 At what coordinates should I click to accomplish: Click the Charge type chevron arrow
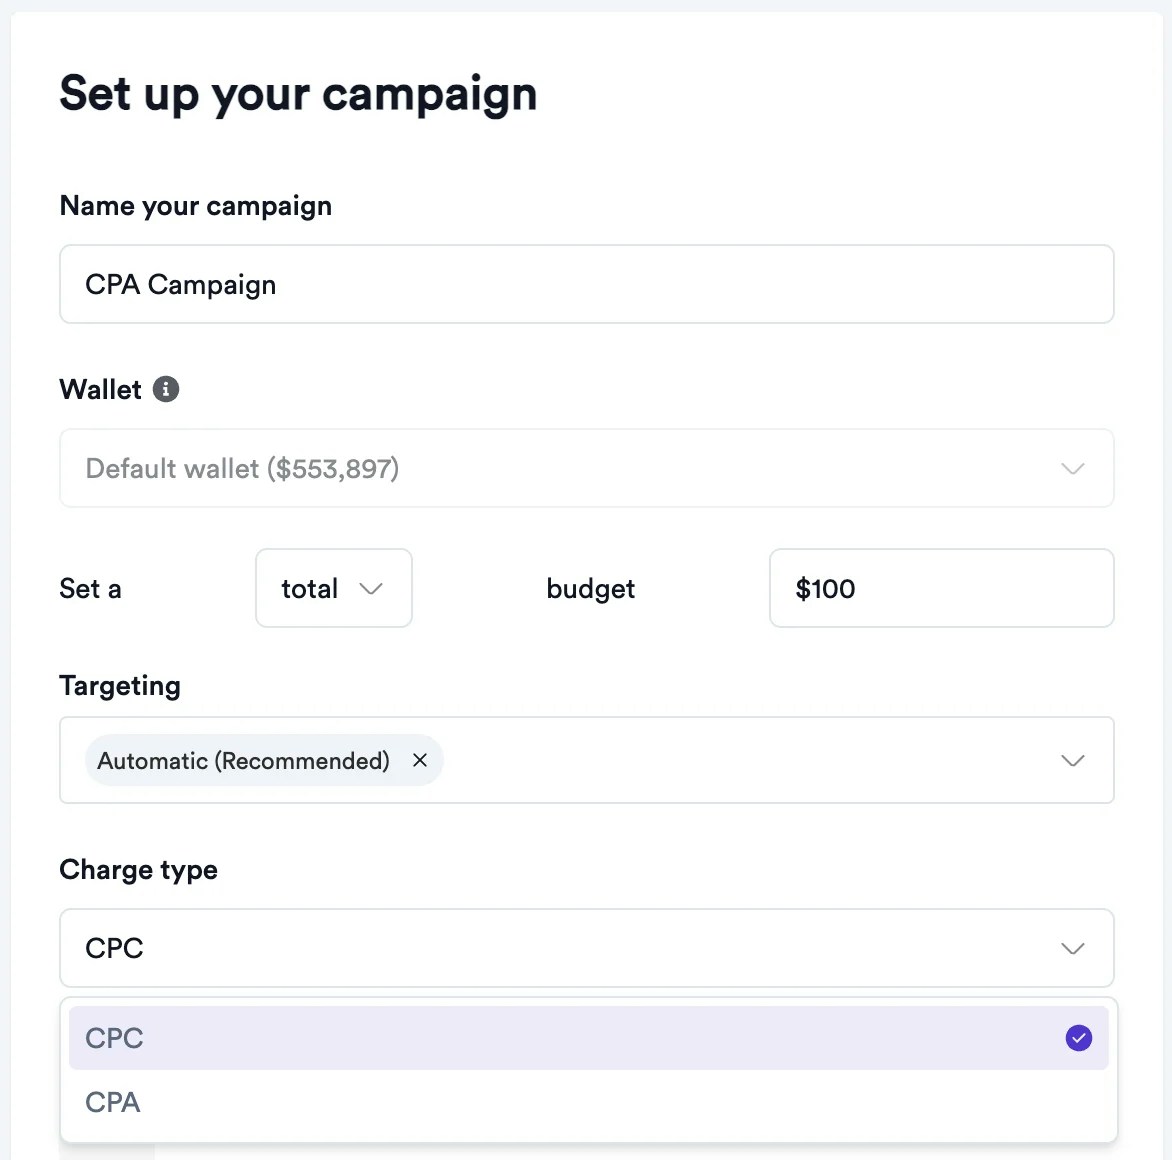[1072, 949]
